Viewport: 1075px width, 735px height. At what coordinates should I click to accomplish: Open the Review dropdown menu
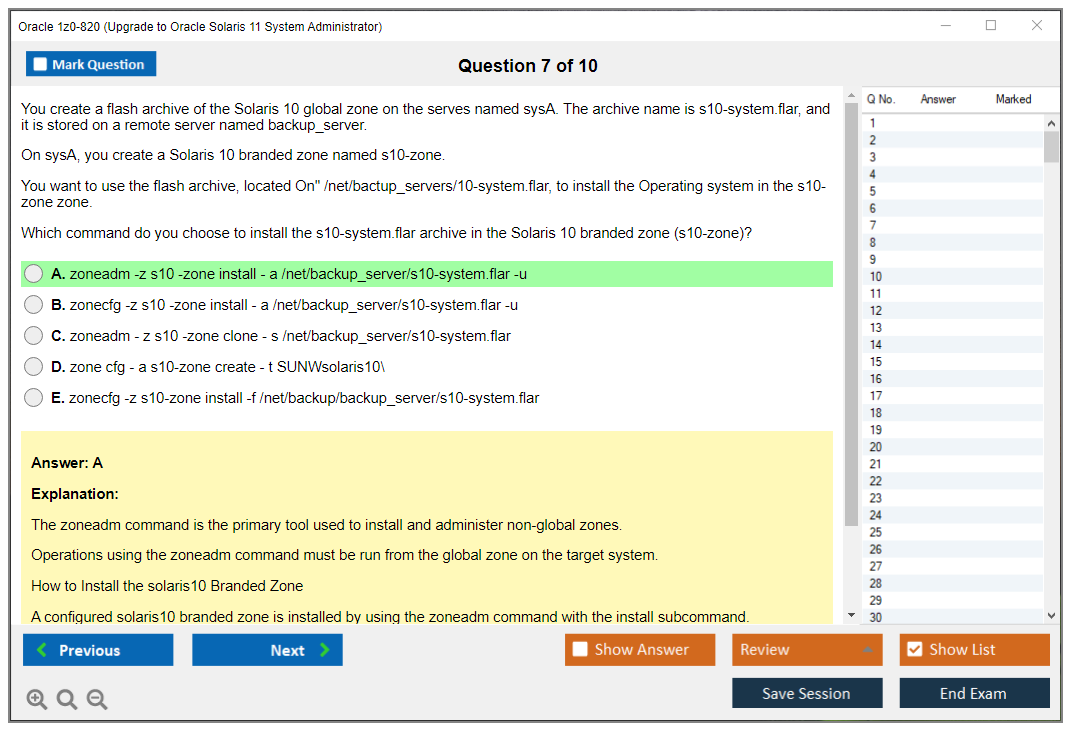[x=807, y=650]
